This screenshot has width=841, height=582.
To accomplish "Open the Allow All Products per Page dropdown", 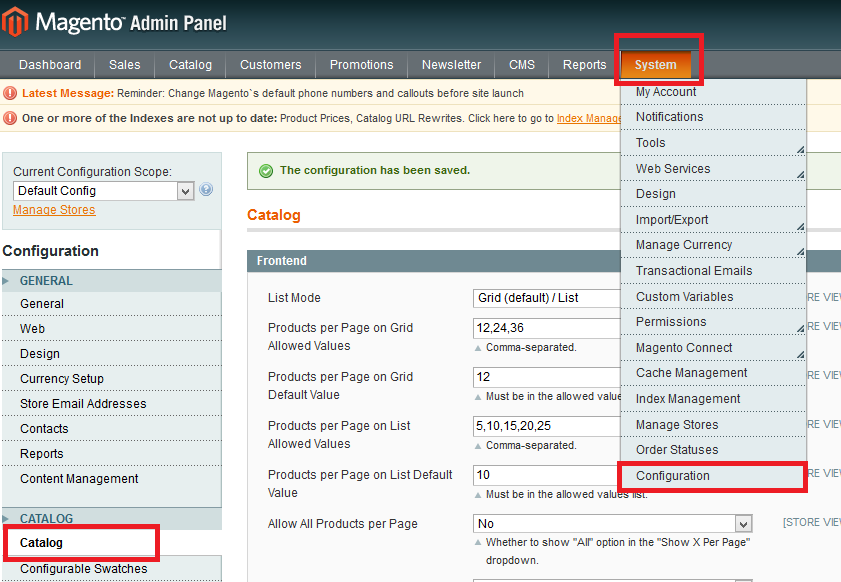I will tap(613, 524).
